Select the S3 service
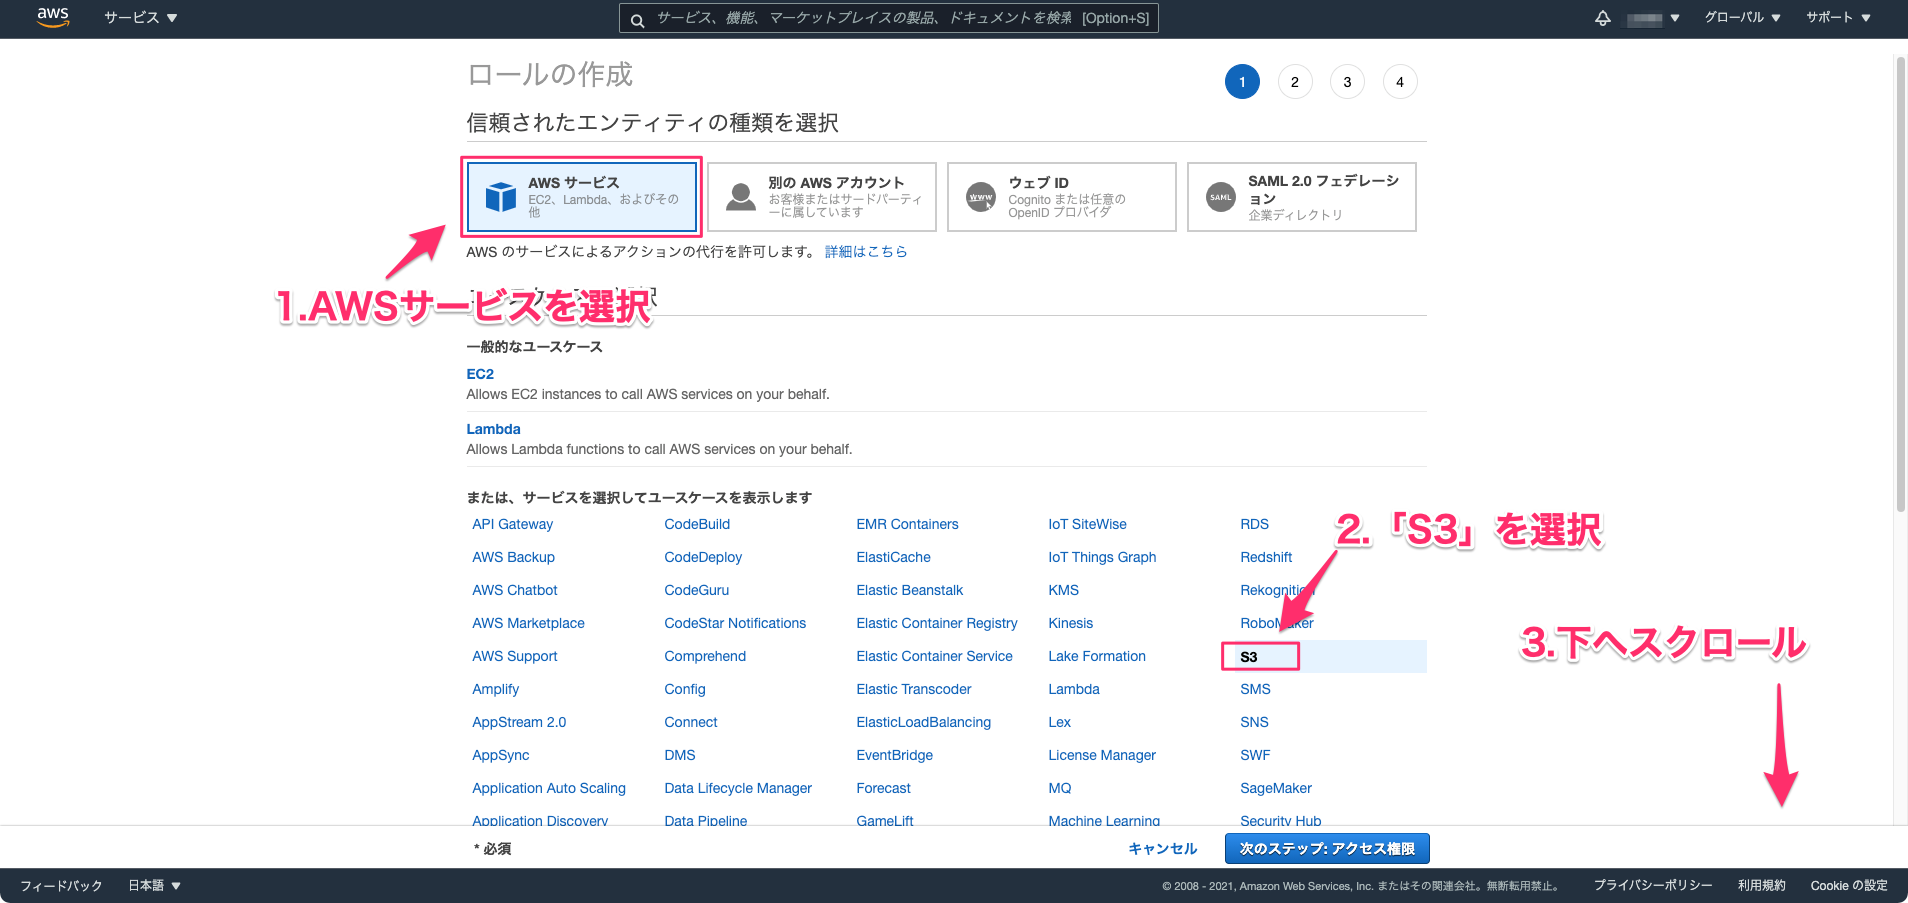Viewport: 1908px width, 903px height. tap(1249, 657)
